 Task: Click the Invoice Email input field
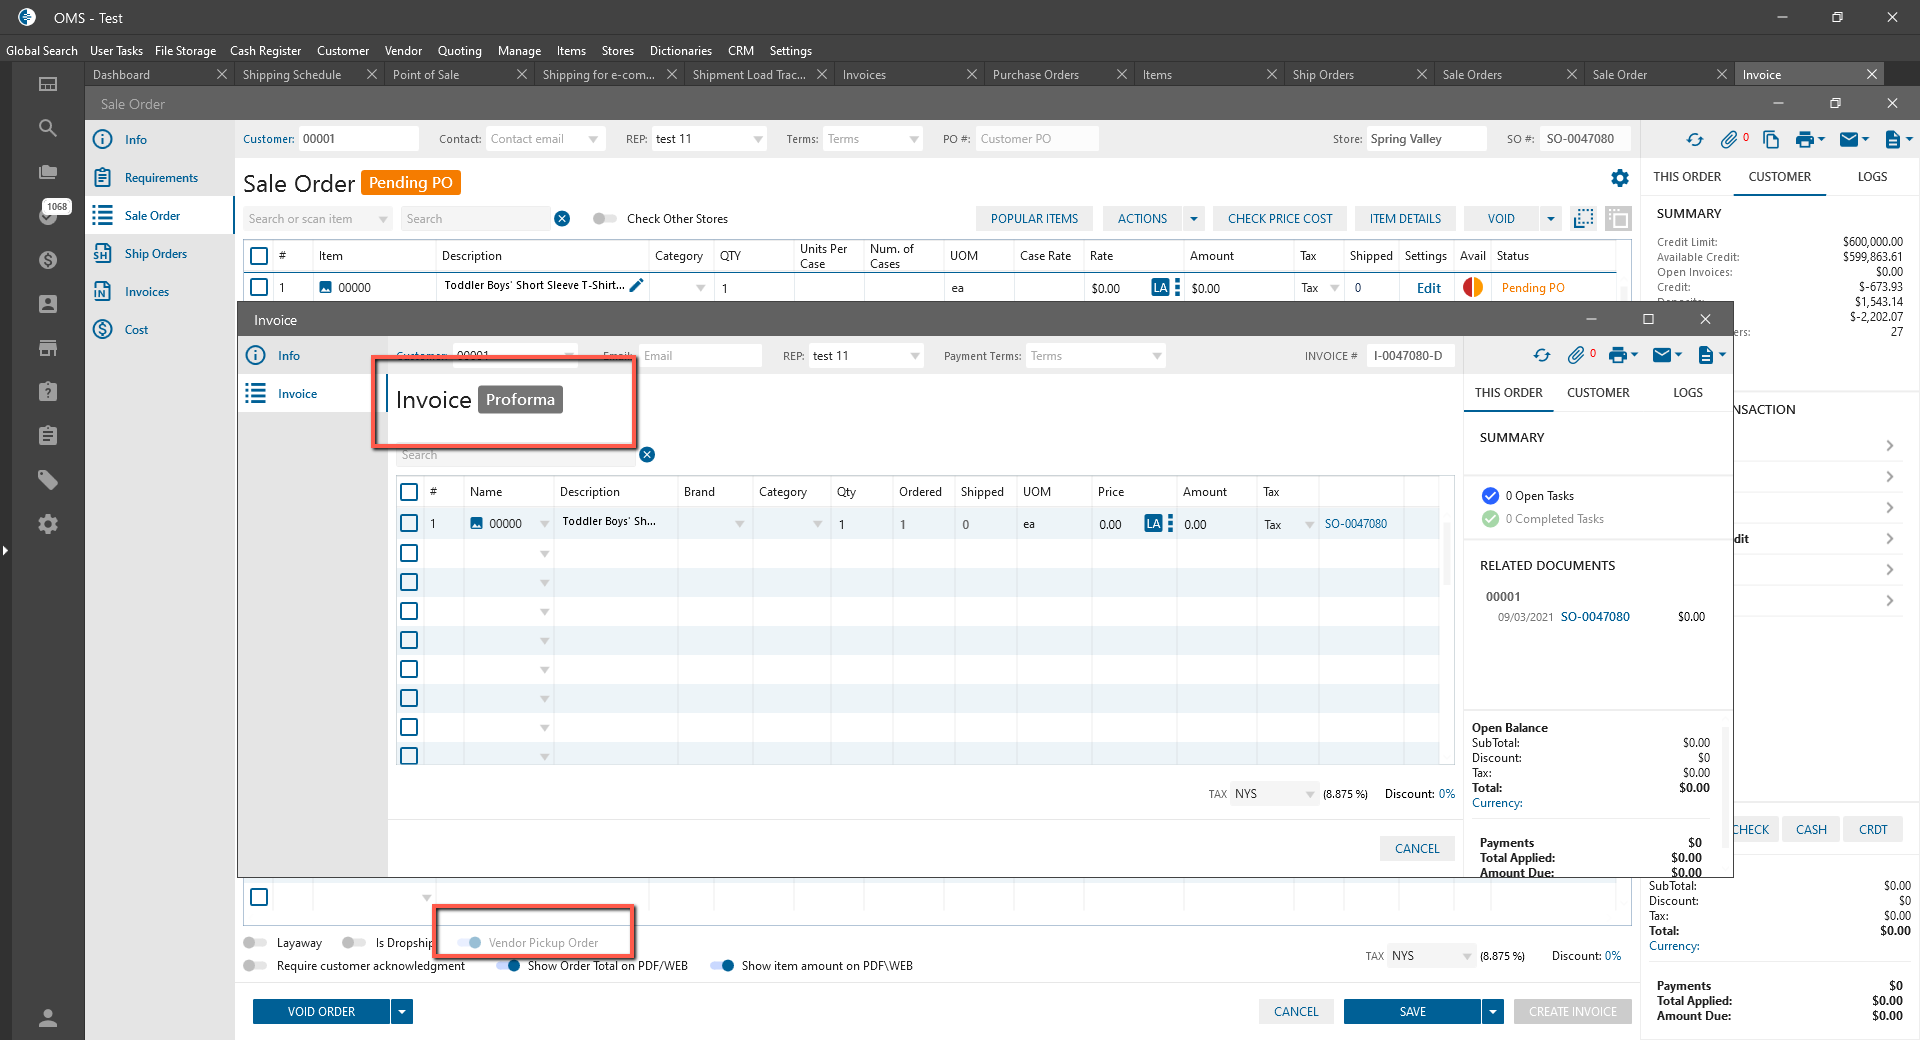(x=700, y=356)
